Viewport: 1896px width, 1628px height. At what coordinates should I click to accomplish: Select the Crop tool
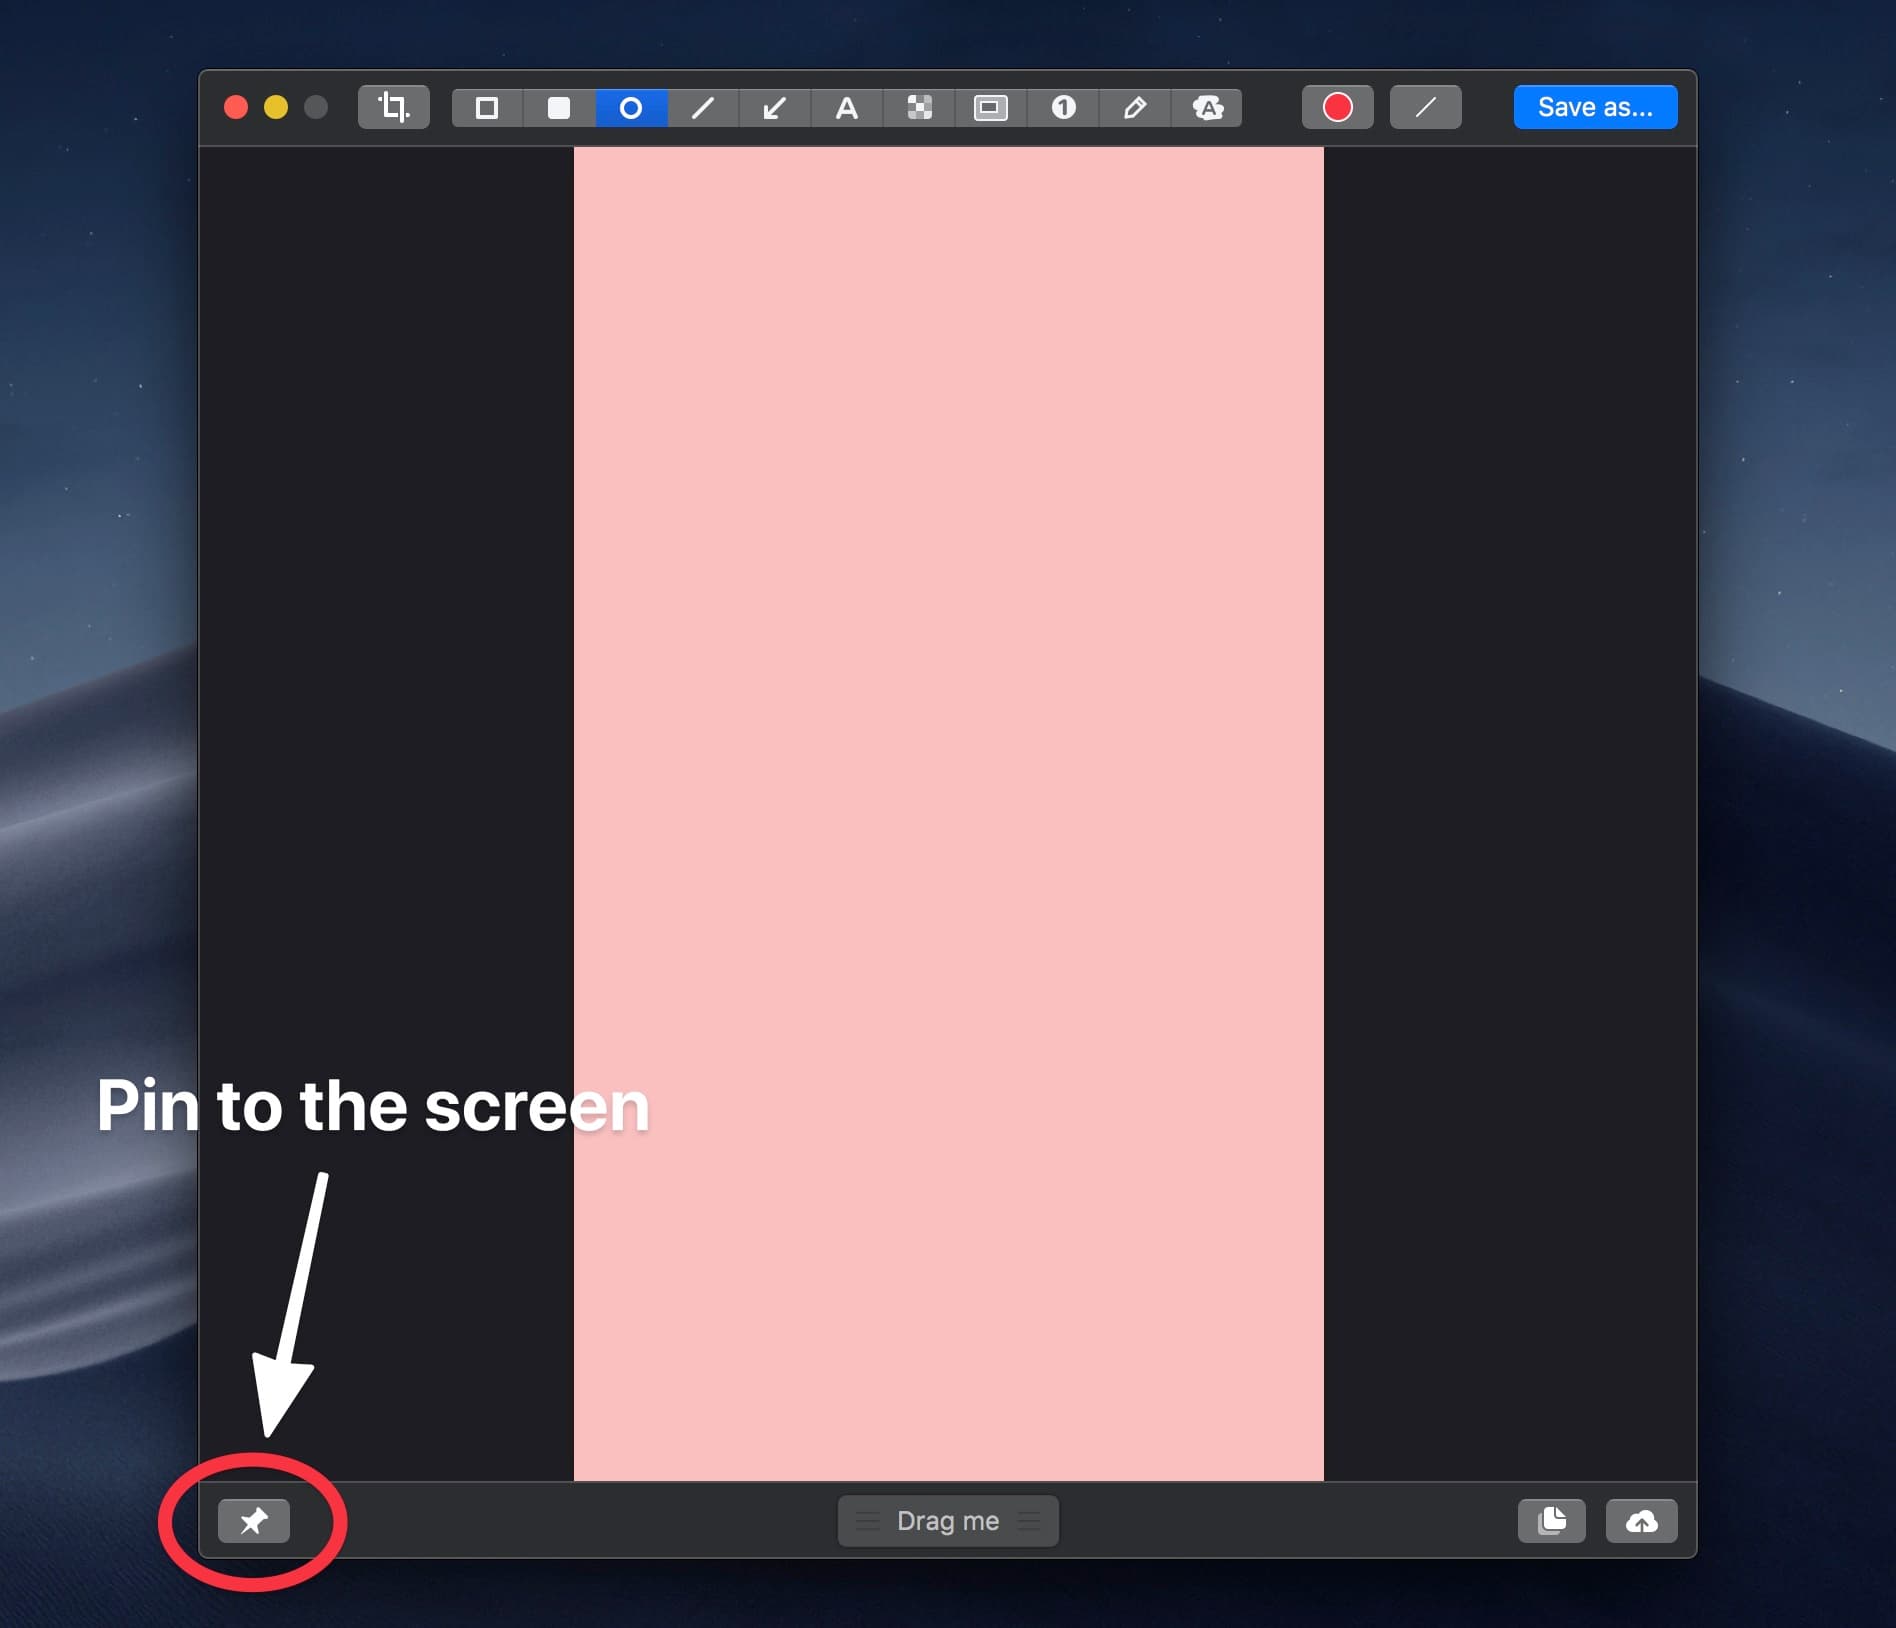tap(393, 107)
